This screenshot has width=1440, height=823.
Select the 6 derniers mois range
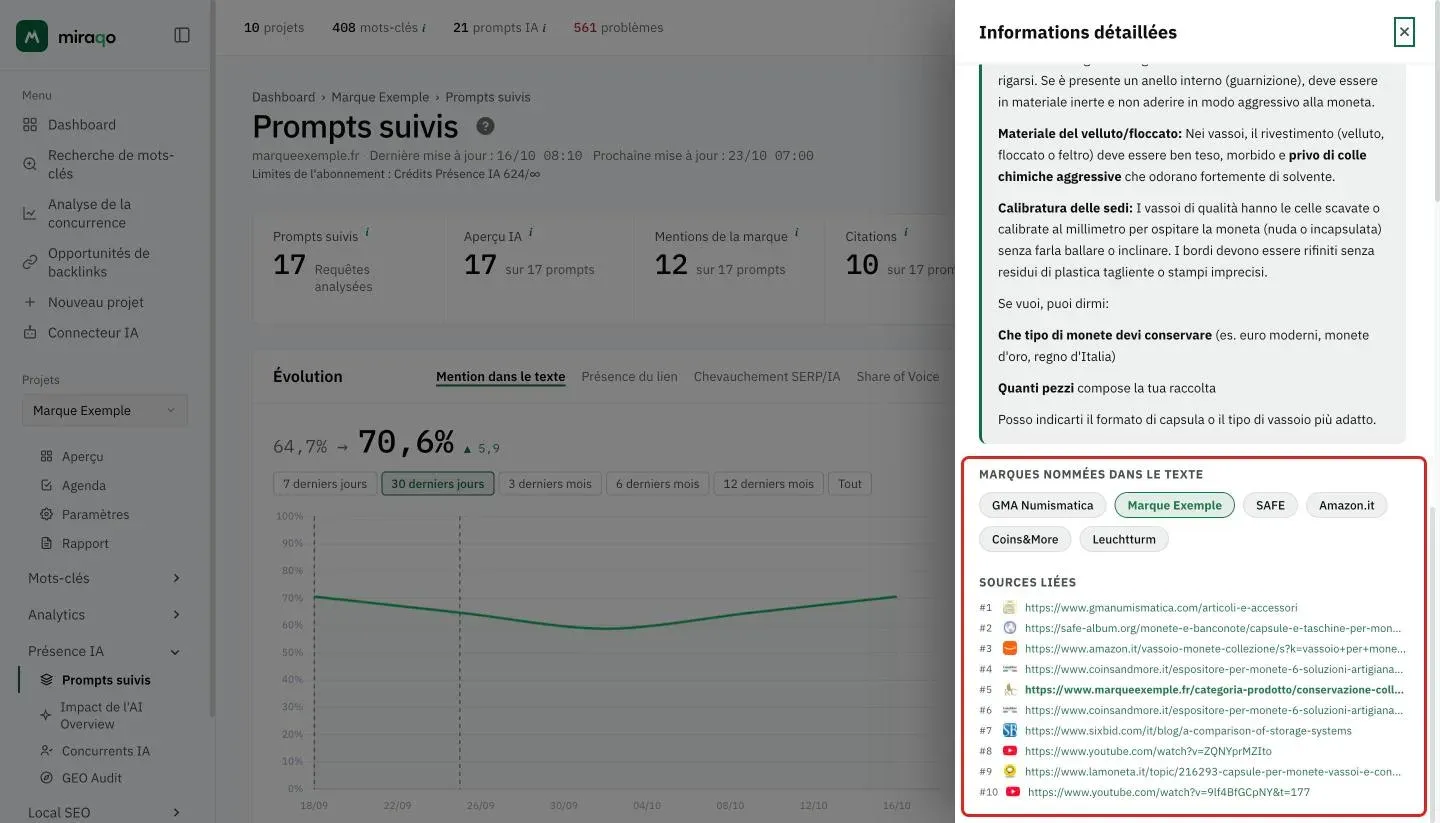[x=657, y=484]
